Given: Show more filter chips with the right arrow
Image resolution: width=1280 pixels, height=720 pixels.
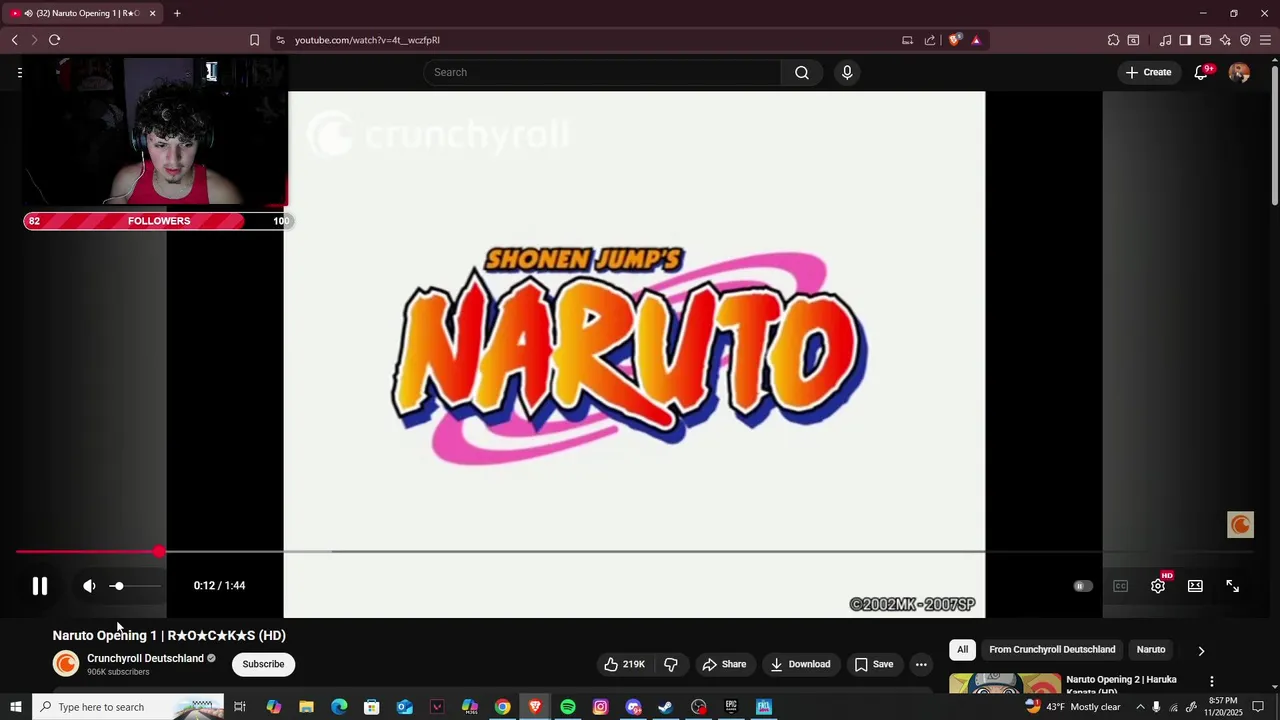Looking at the screenshot, I should pyautogui.click(x=1201, y=650).
